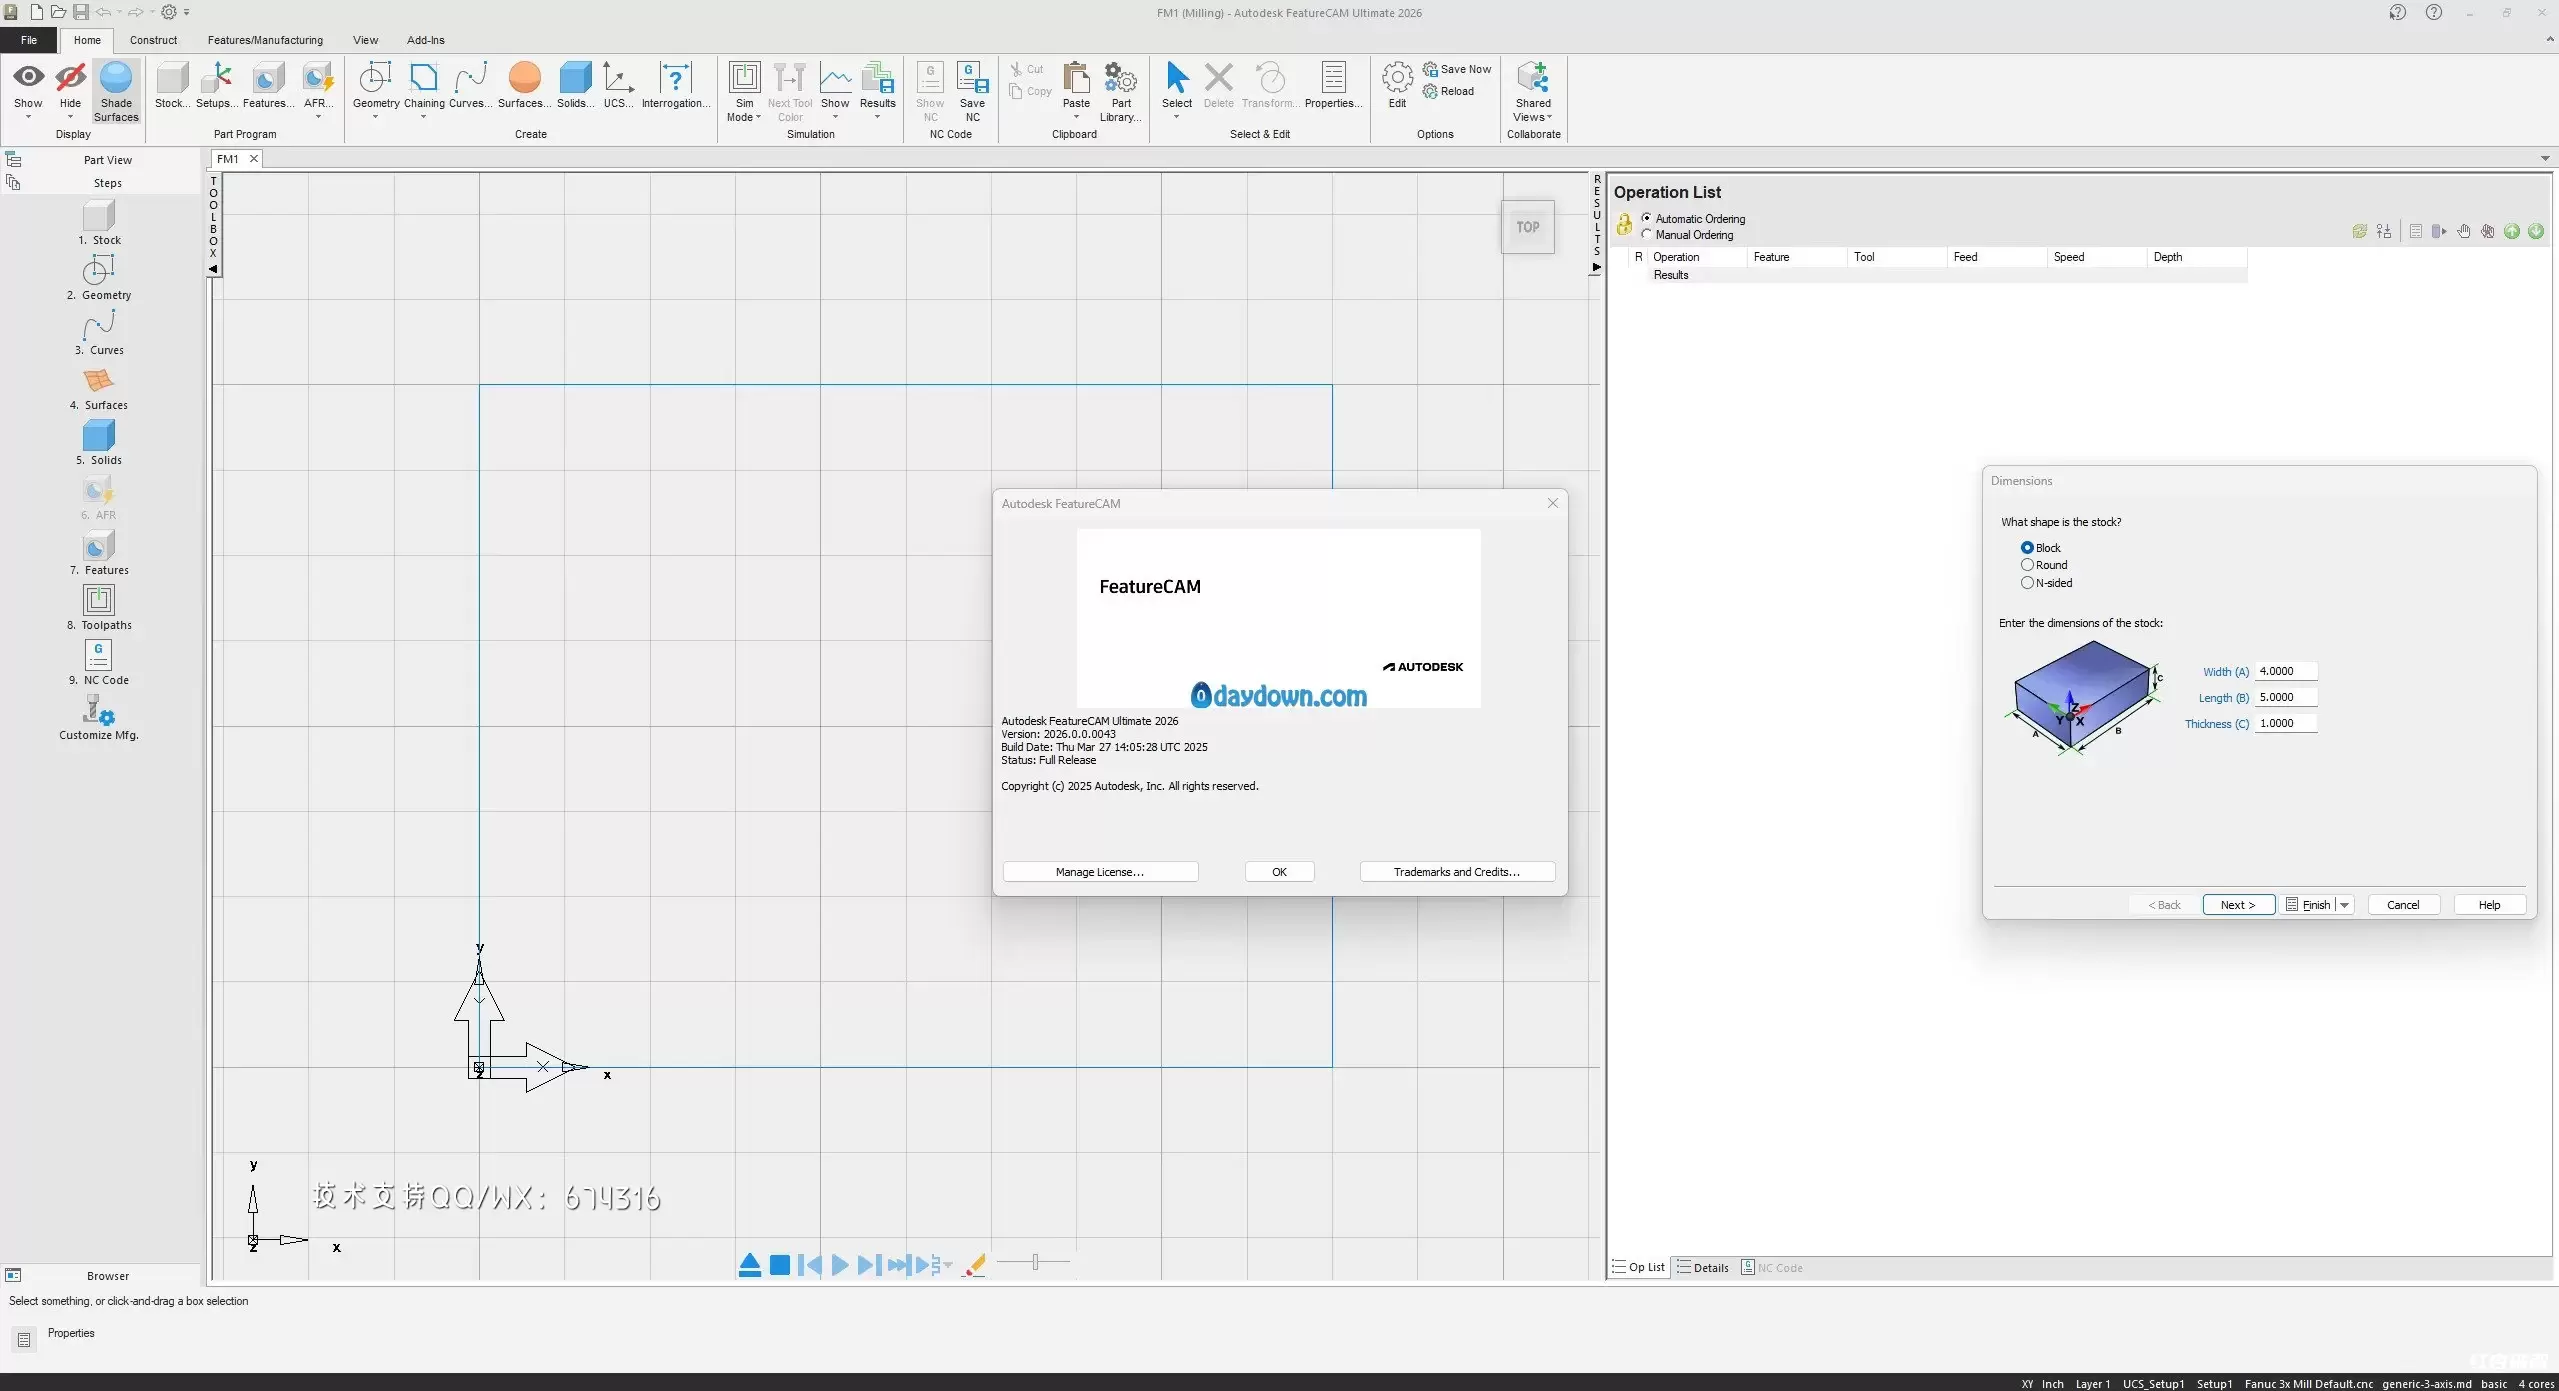Select the Chaining tool in the Create group

click(424, 85)
